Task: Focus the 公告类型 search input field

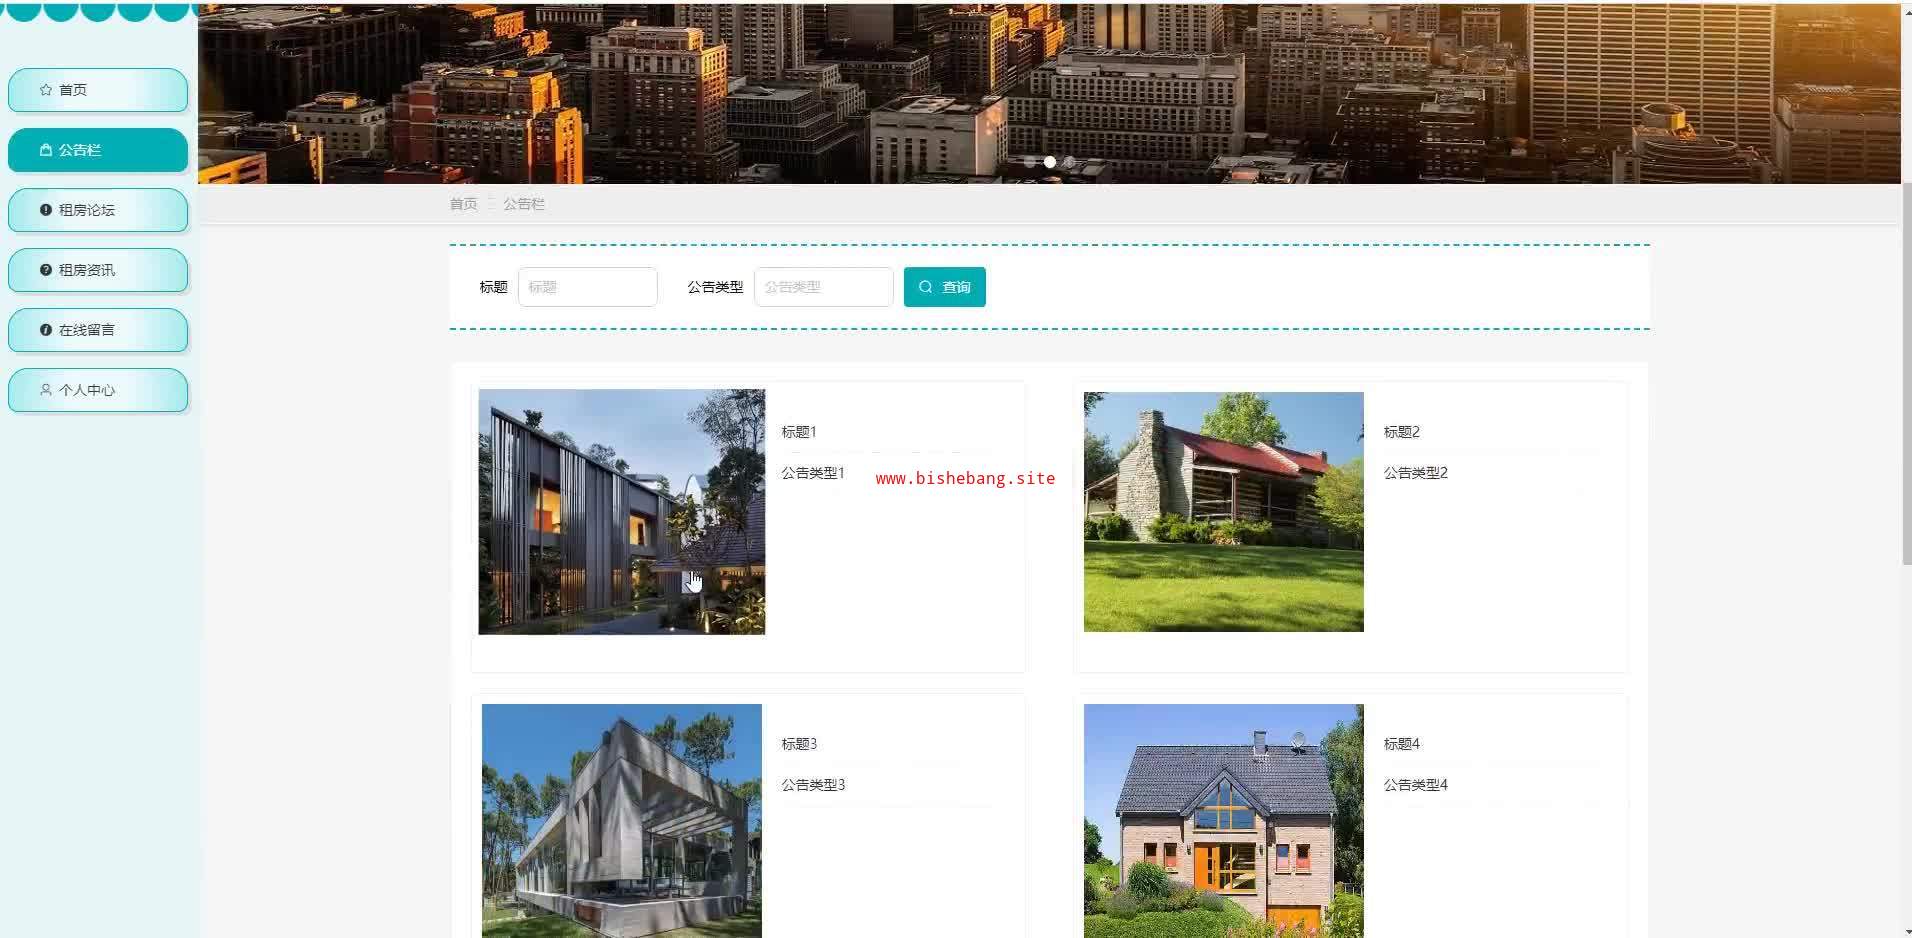Action: (x=824, y=287)
